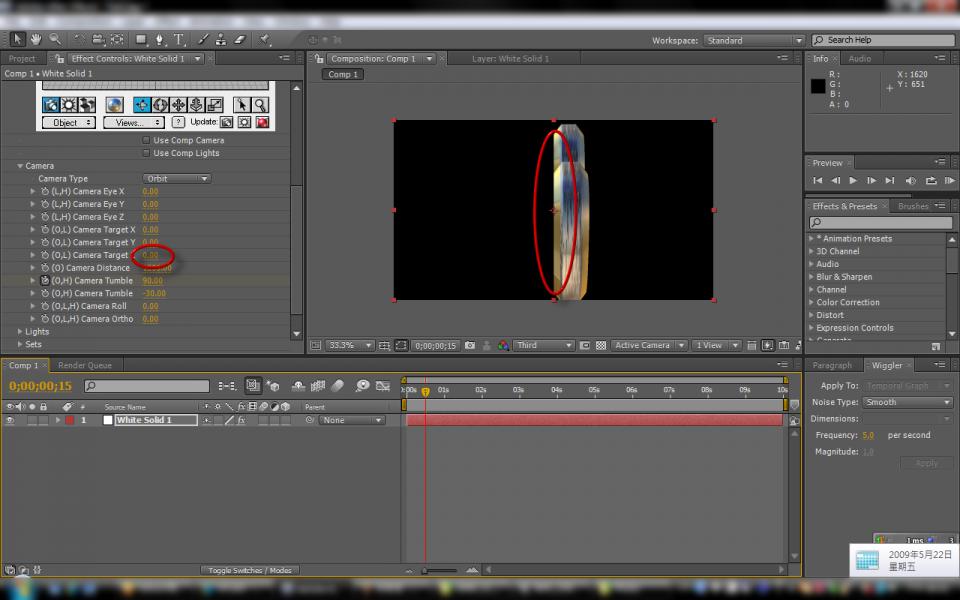960x600 pixels.
Task: Select the Hand tool in toolbar
Action: click(x=36, y=40)
